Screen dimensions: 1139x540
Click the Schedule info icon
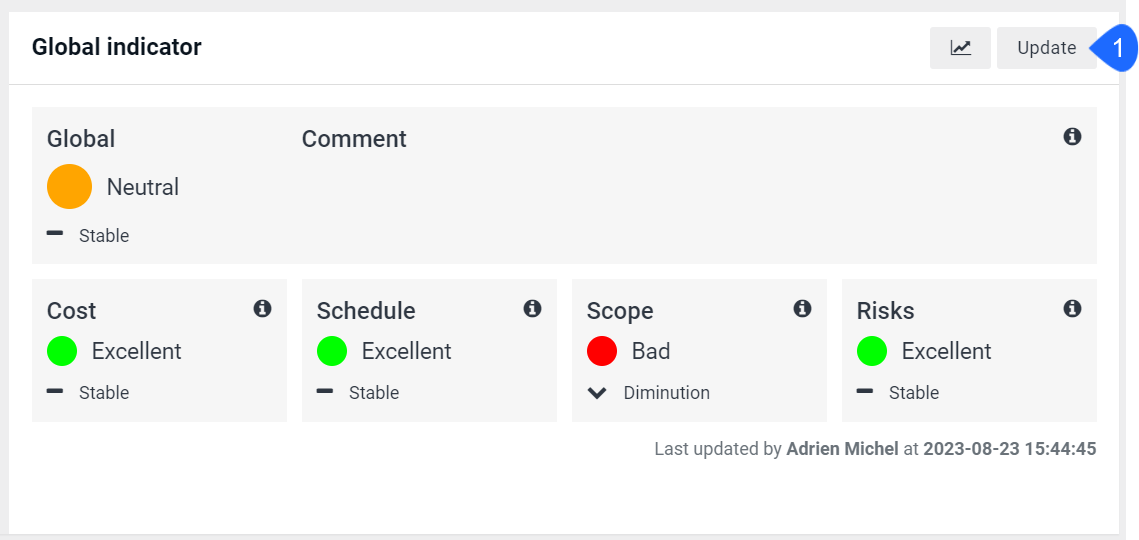[x=532, y=308]
